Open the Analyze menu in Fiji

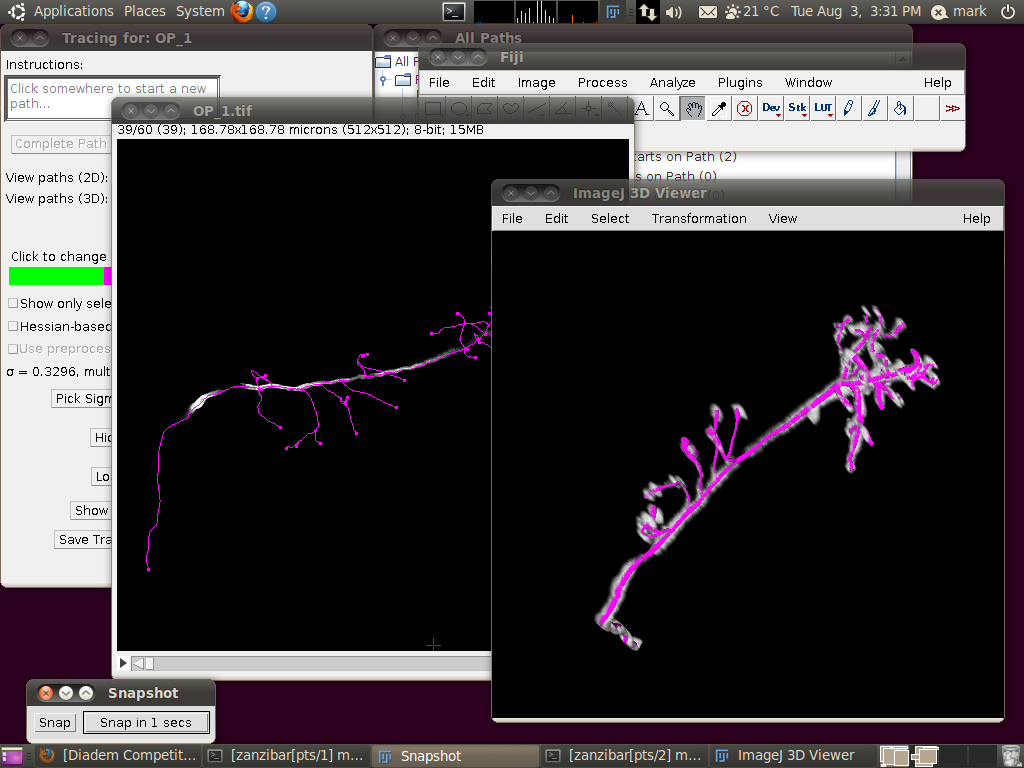tap(672, 83)
